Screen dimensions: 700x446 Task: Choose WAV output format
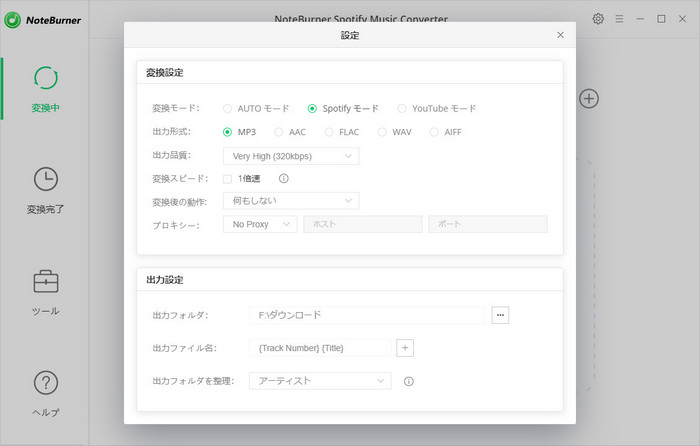click(x=382, y=132)
